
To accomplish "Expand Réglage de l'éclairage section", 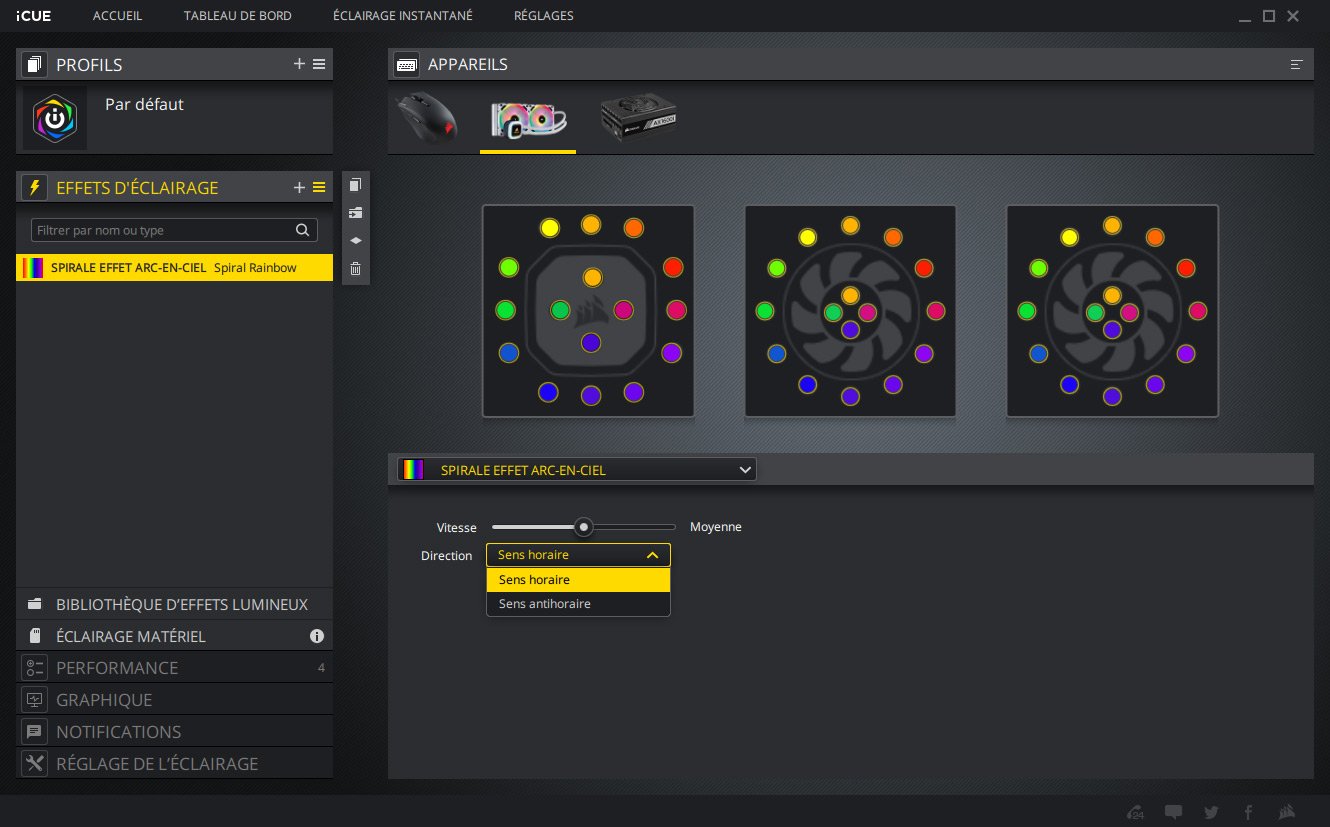I will (x=174, y=763).
